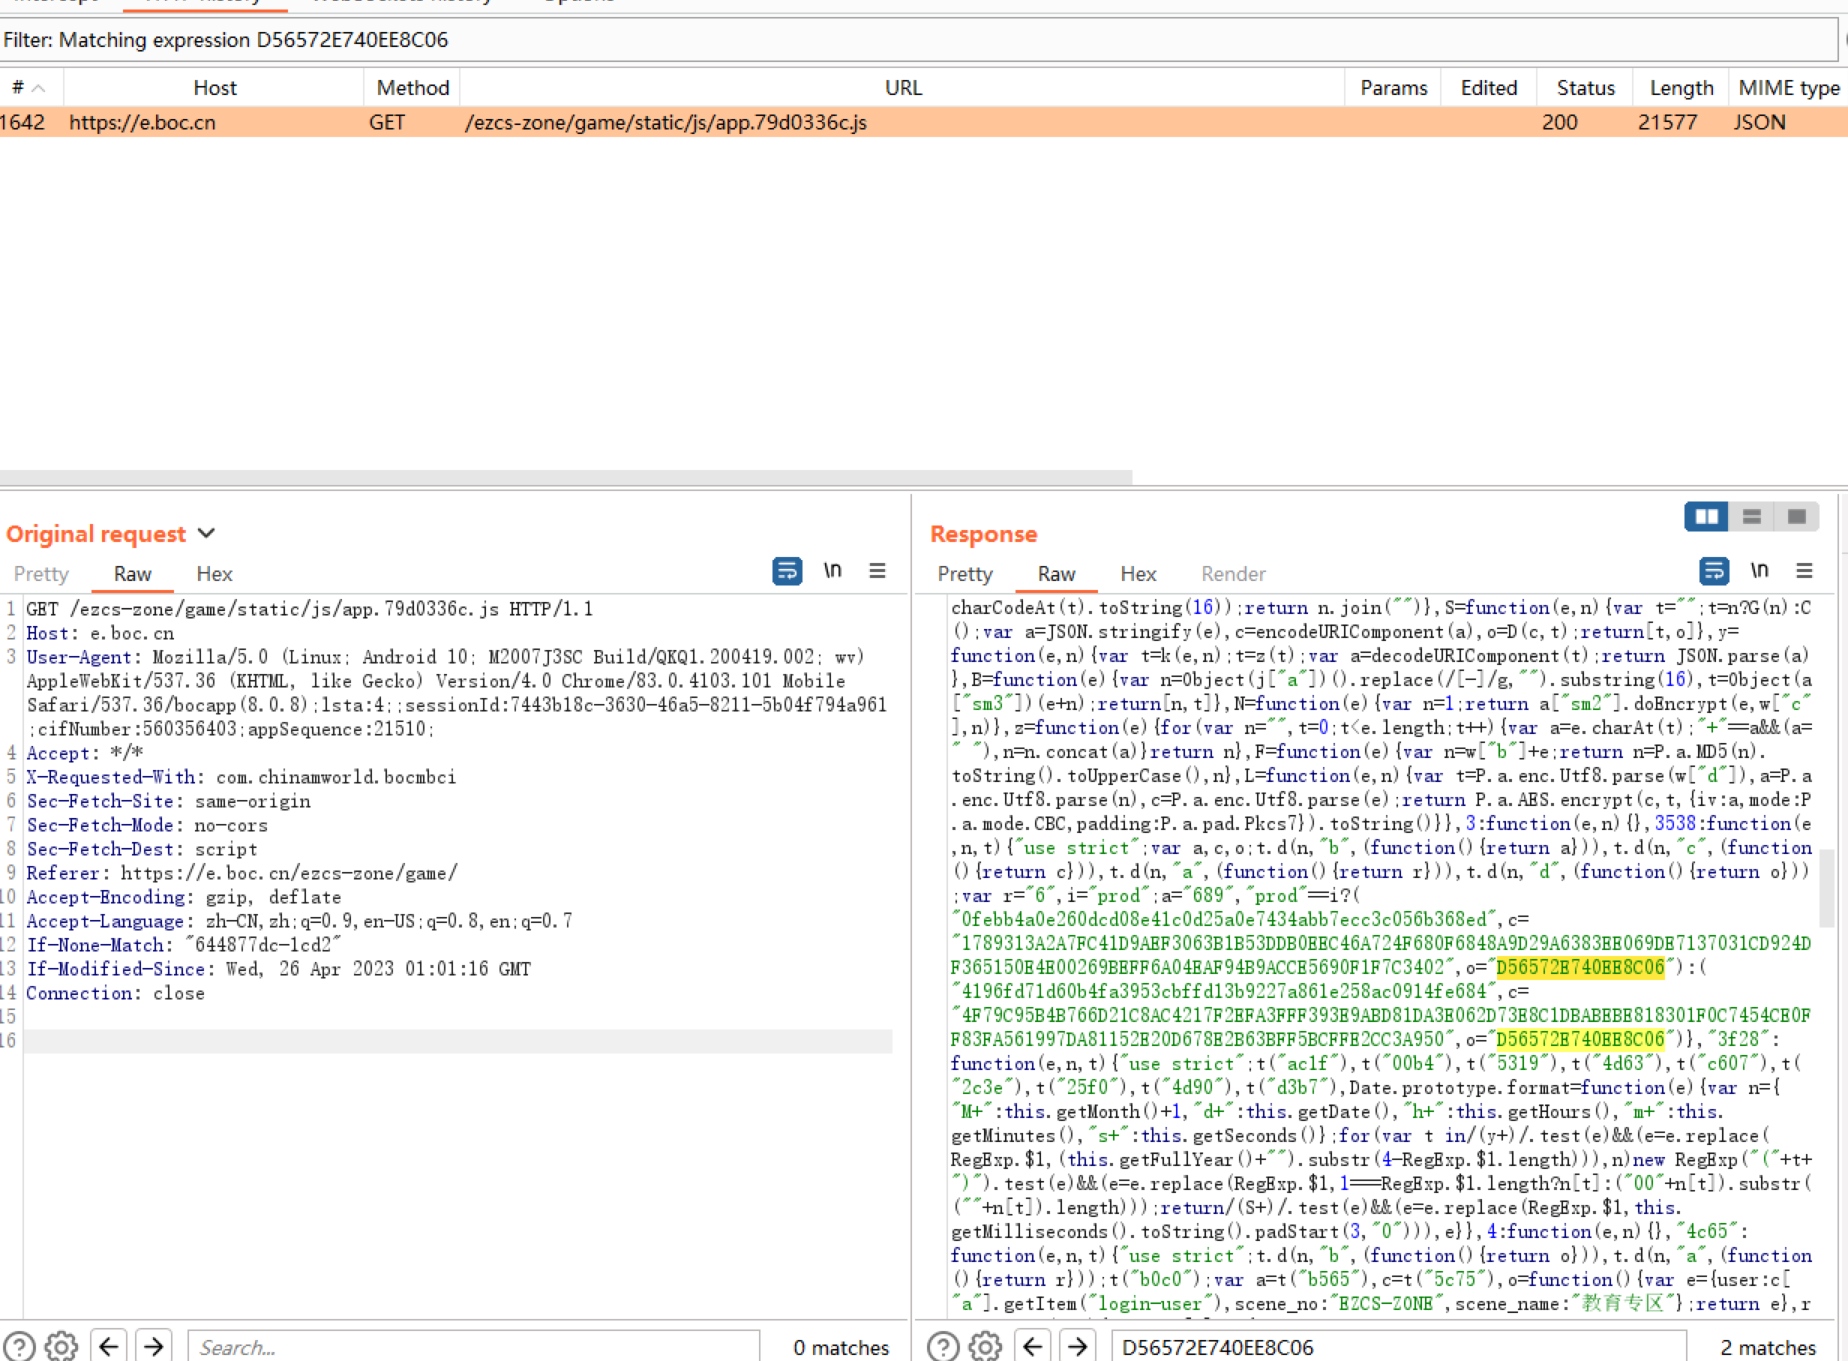The image size is (1848, 1361).
Task: Click the help icon in request panel footer
Action: (19, 1346)
